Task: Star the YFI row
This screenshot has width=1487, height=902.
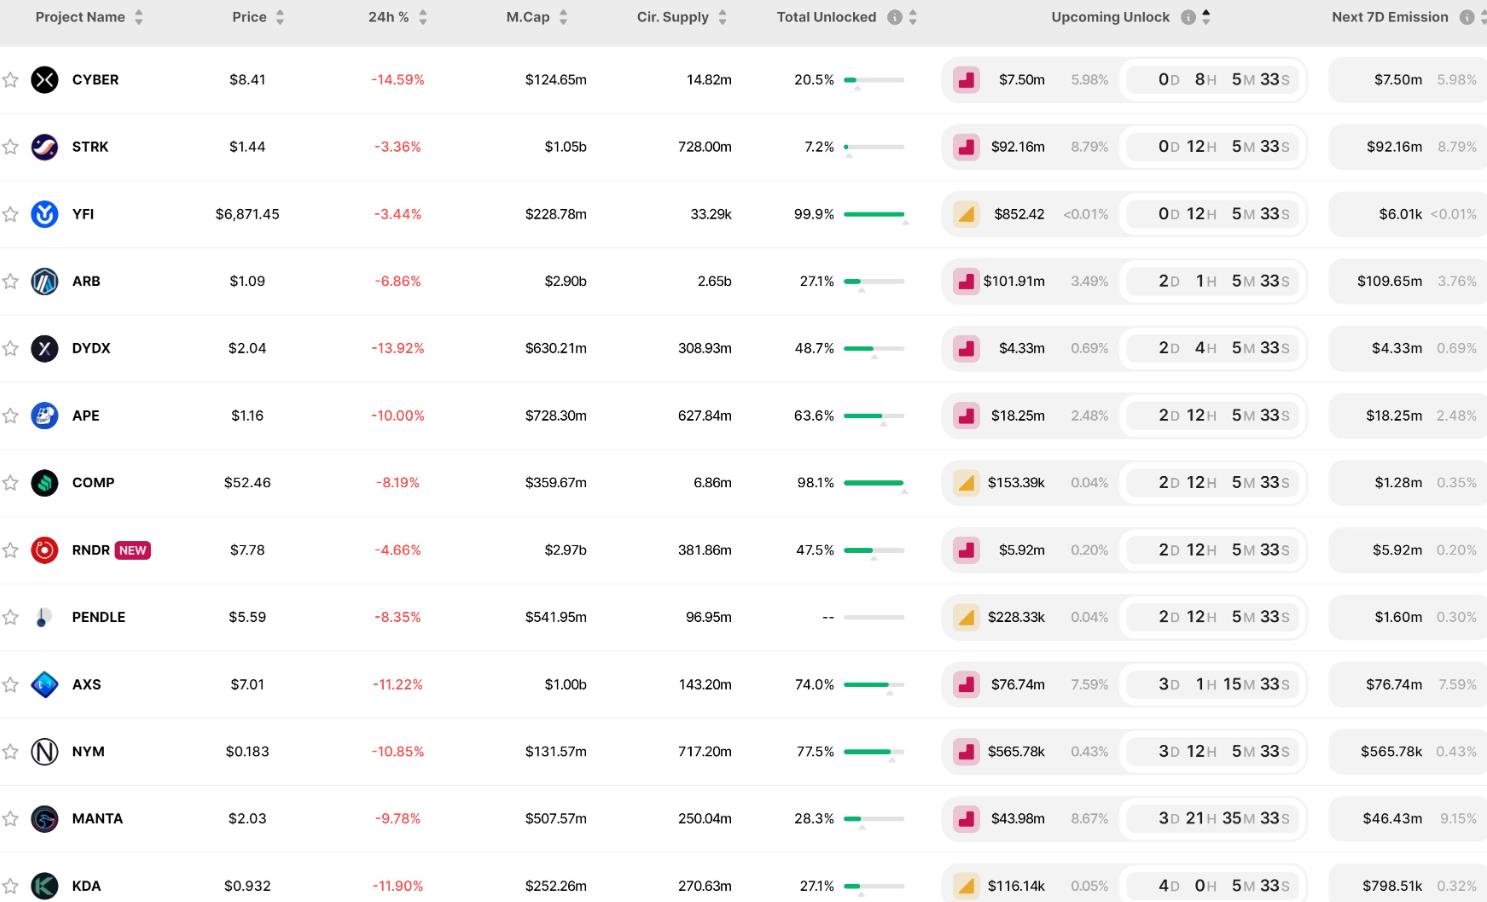Action: pos(10,214)
